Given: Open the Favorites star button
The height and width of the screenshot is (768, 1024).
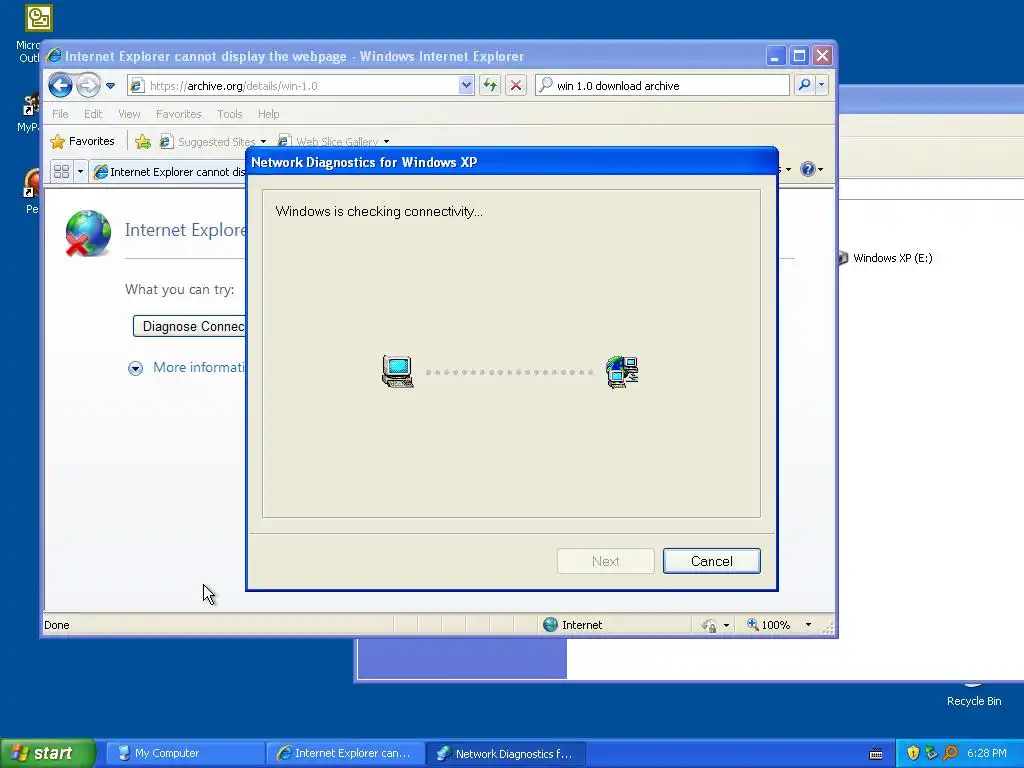Looking at the screenshot, I should click(82, 141).
